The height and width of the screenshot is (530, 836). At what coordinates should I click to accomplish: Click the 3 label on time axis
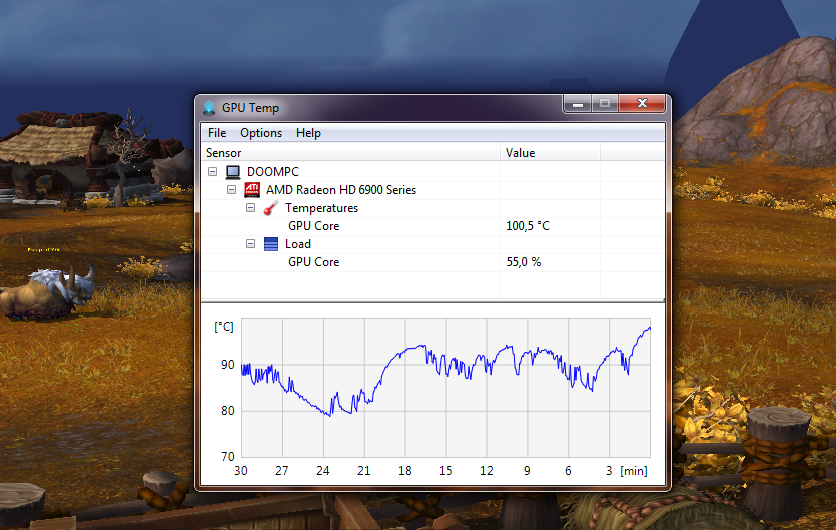click(x=609, y=471)
